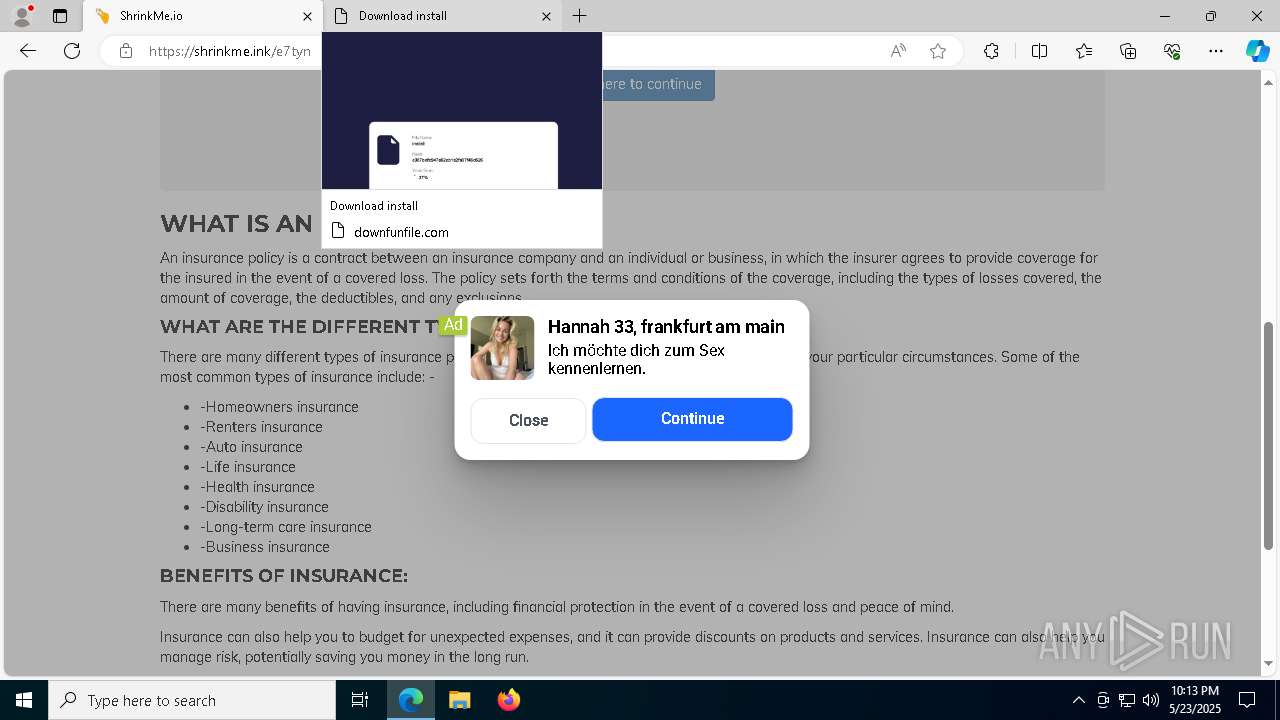Image resolution: width=1280 pixels, height=720 pixels.
Task: Click the '-Disability insurance' list item
Action: coord(264,507)
